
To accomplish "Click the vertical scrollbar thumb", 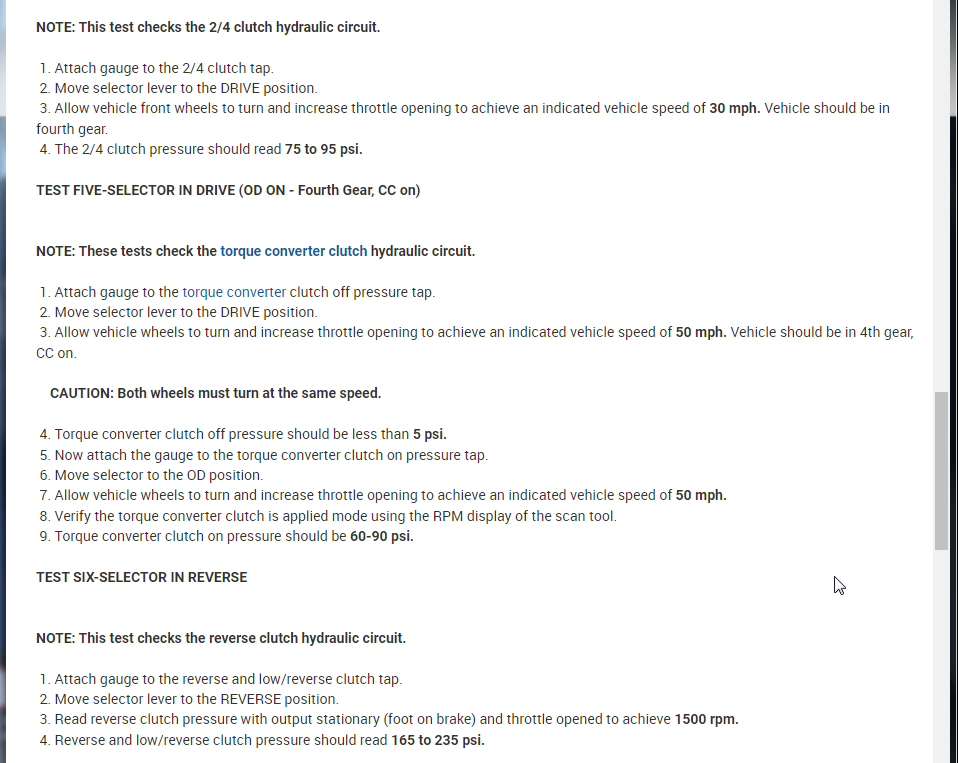I will (x=941, y=470).
